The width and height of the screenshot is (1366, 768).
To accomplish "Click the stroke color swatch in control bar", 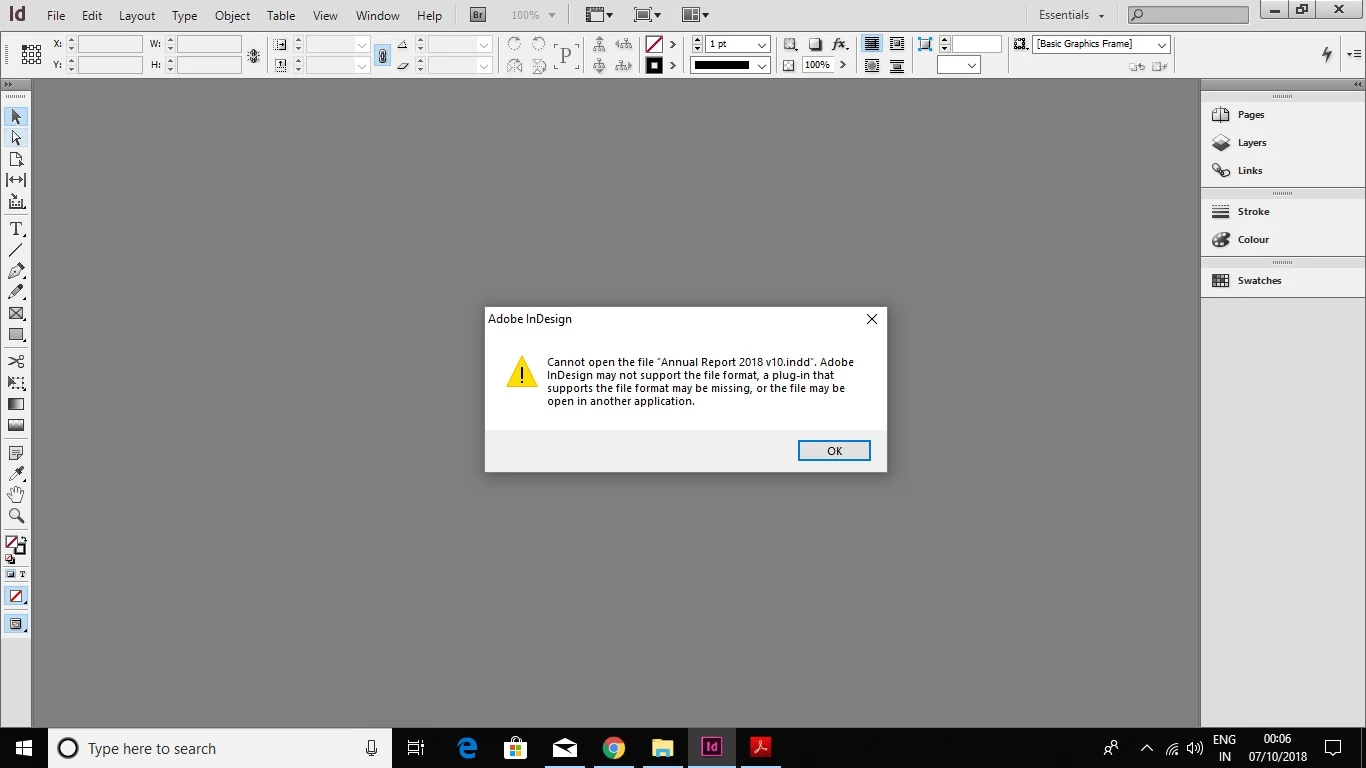I will (654, 66).
